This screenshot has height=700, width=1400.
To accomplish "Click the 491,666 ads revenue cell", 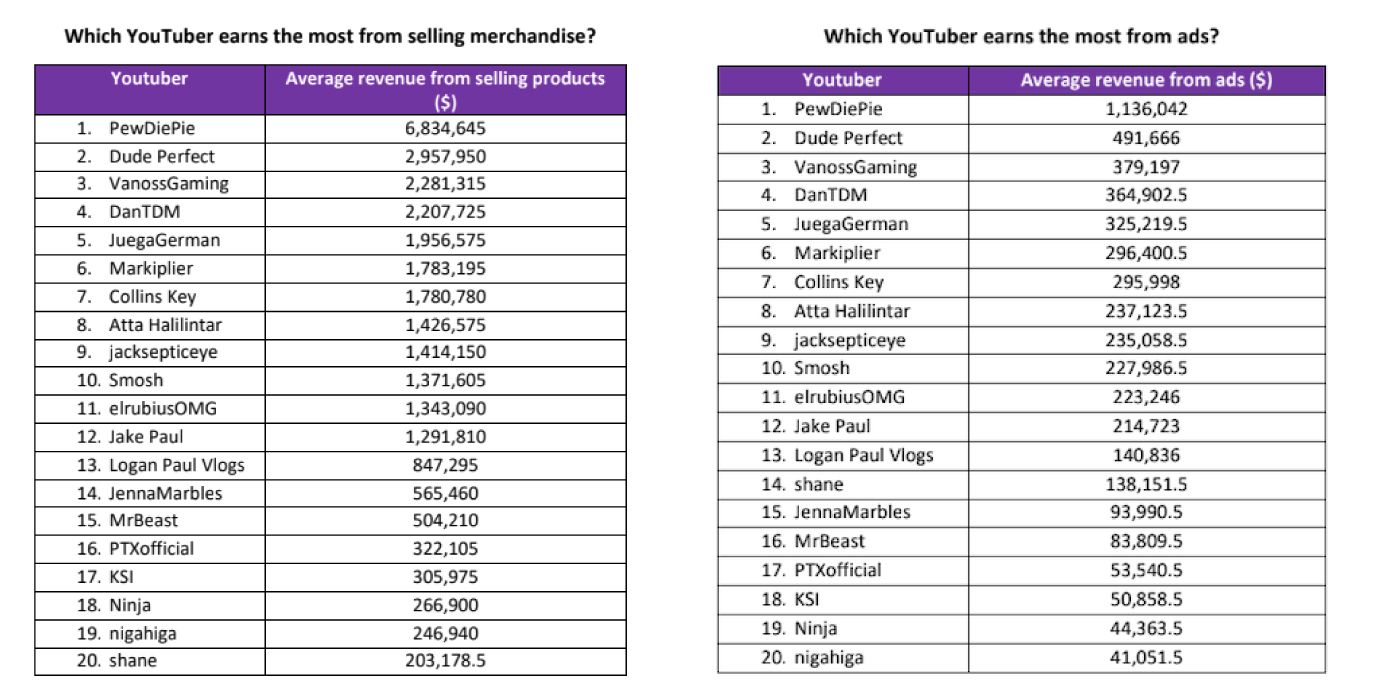I will click(1146, 138).
